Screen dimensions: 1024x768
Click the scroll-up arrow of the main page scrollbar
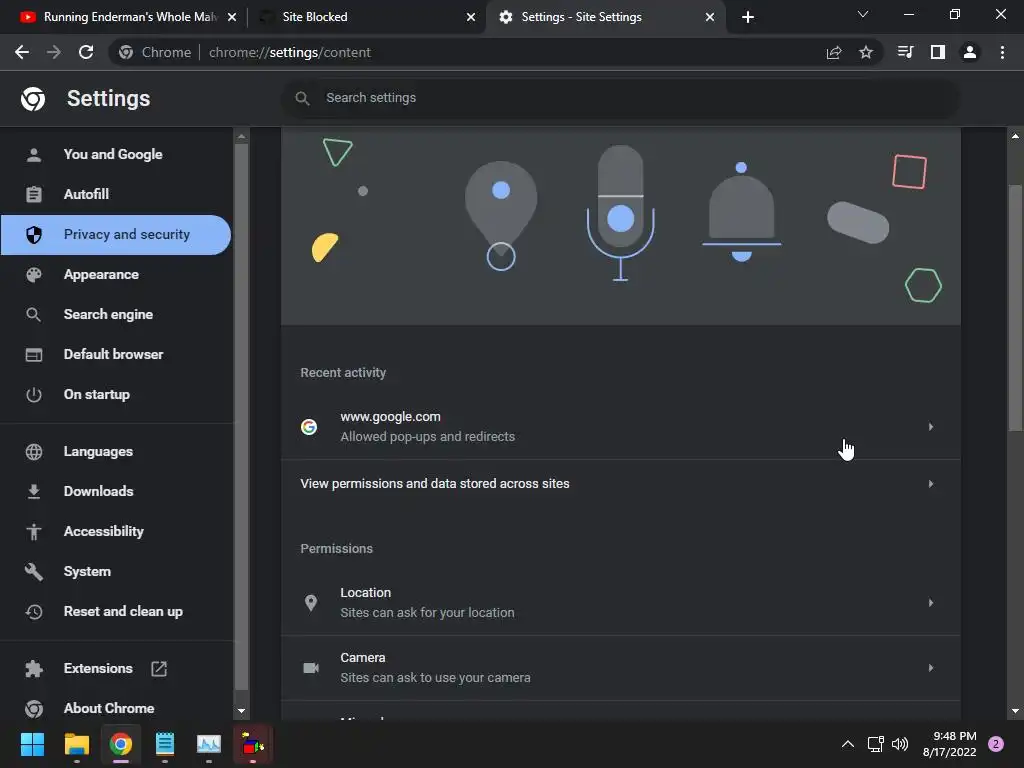[1015, 136]
